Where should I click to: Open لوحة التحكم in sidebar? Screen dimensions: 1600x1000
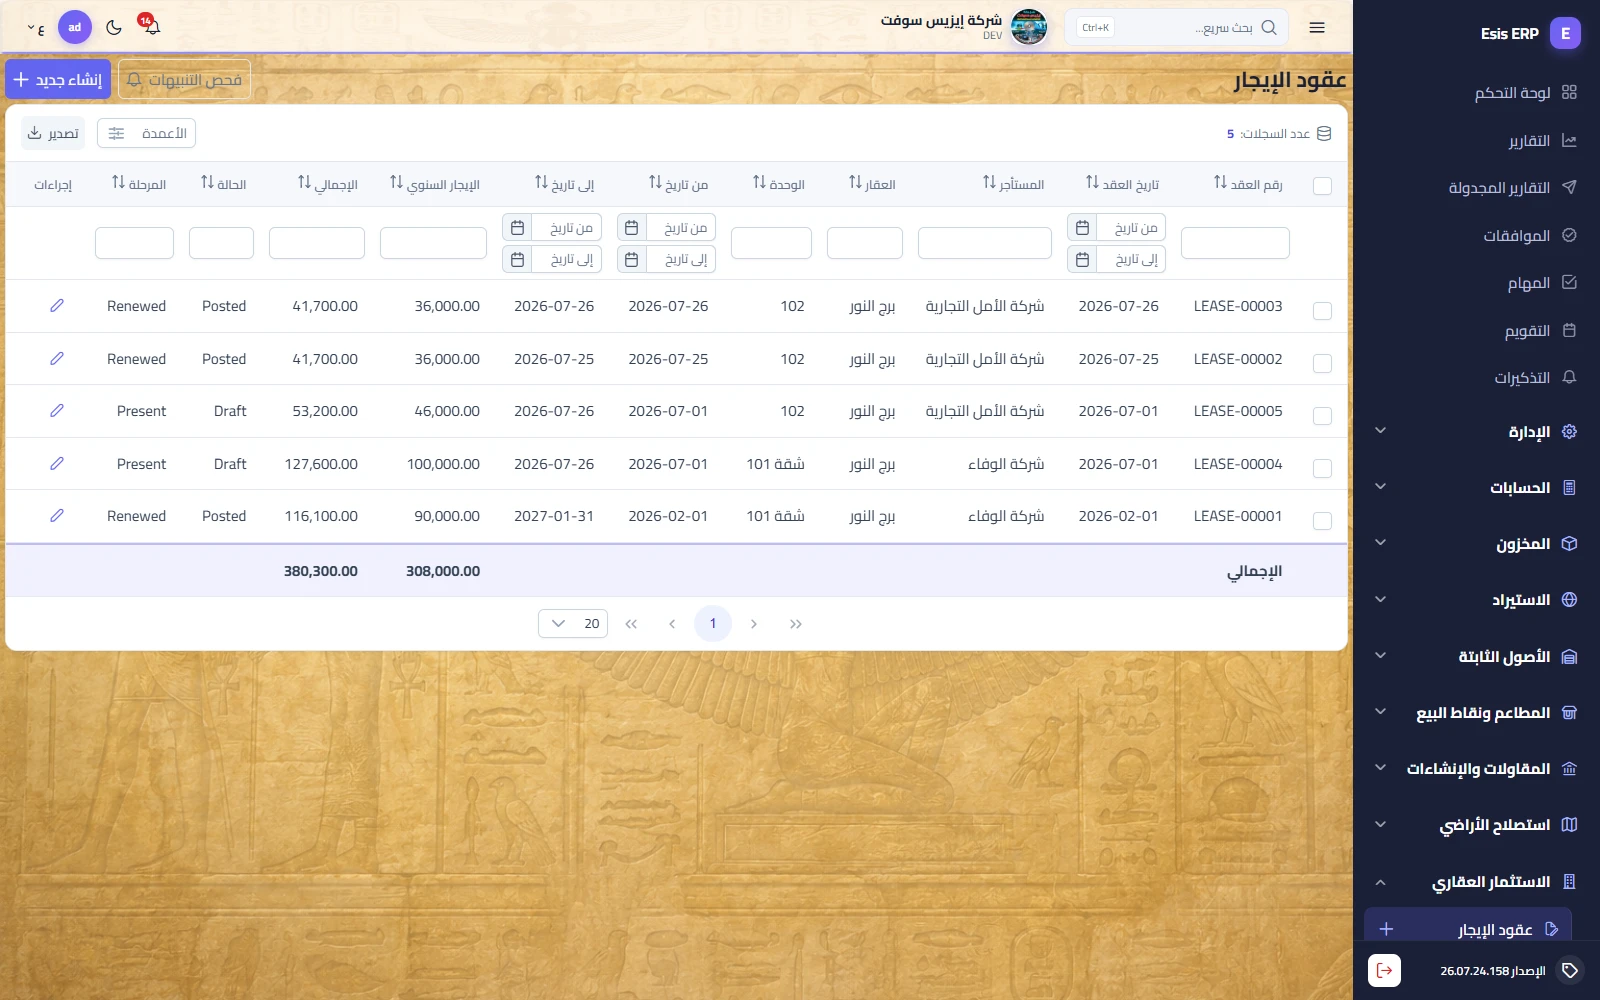click(x=1476, y=92)
